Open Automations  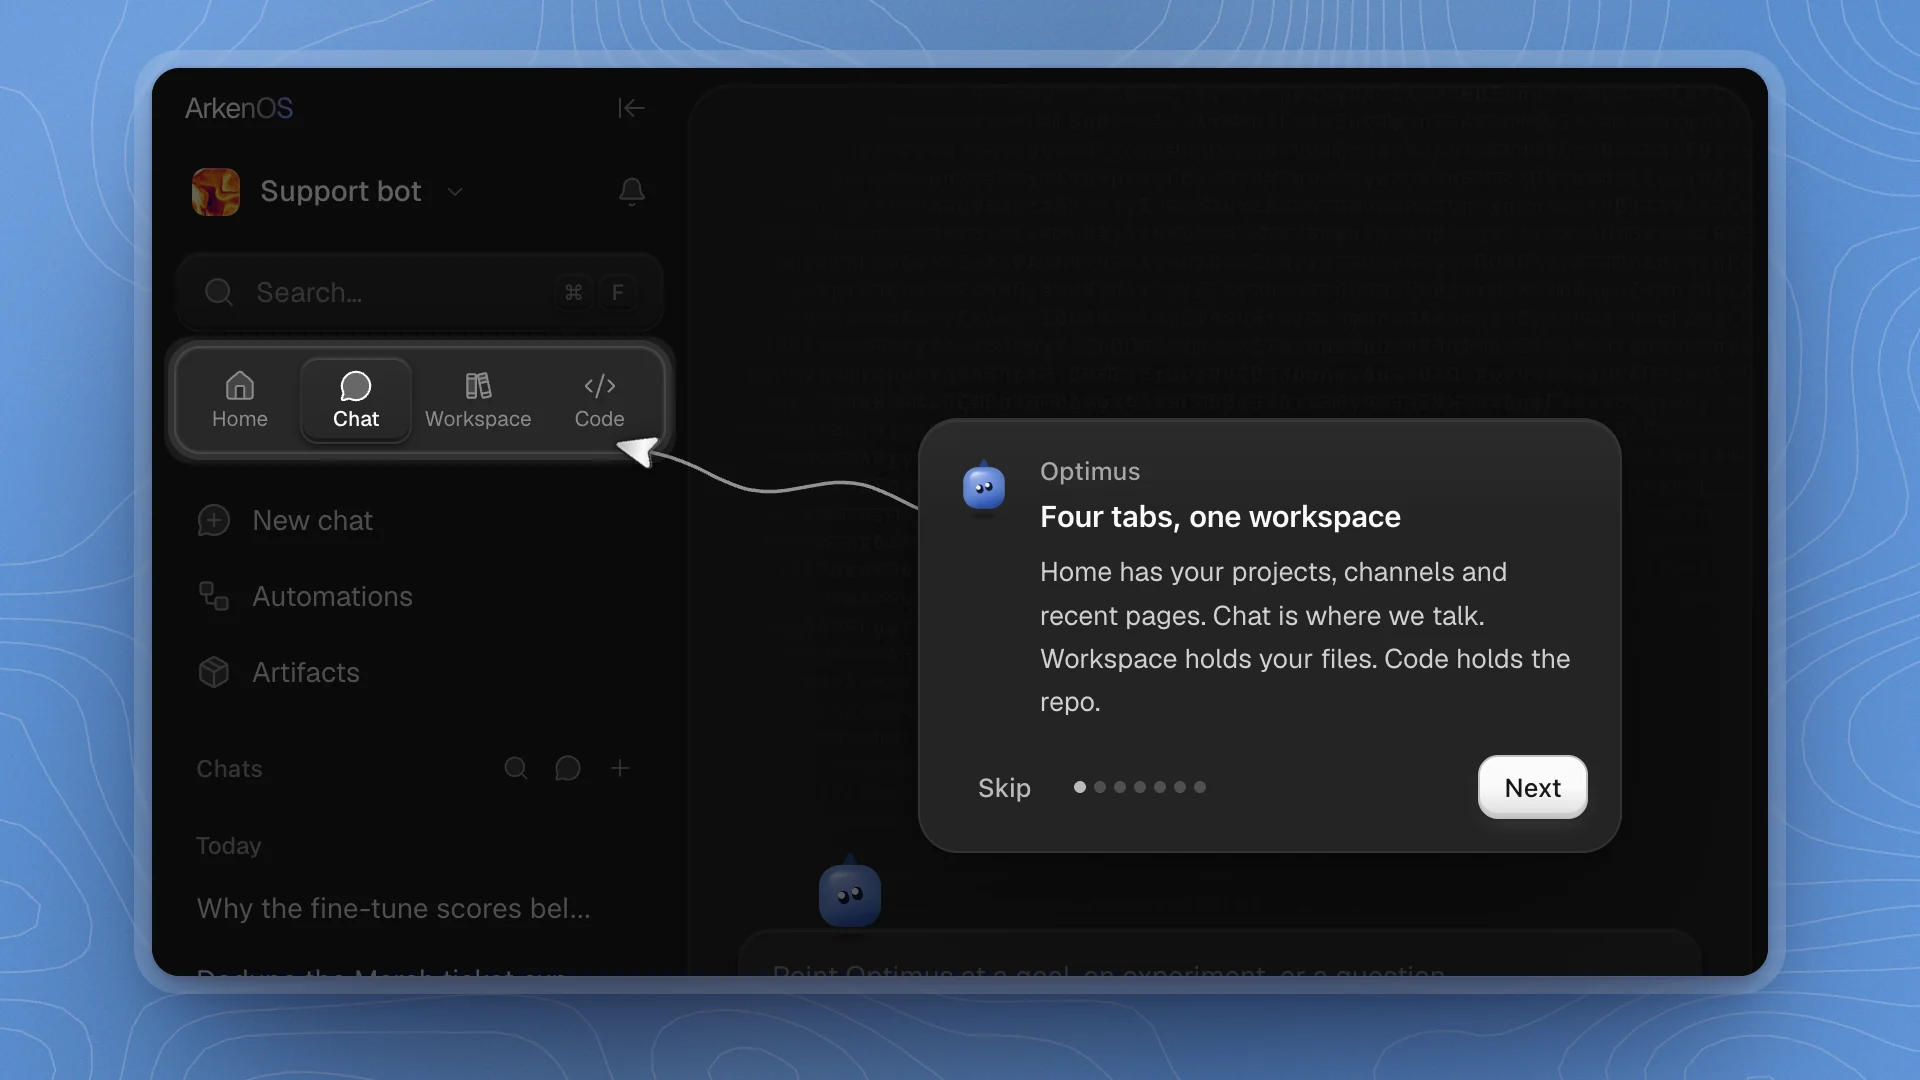click(x=306, y=597)
